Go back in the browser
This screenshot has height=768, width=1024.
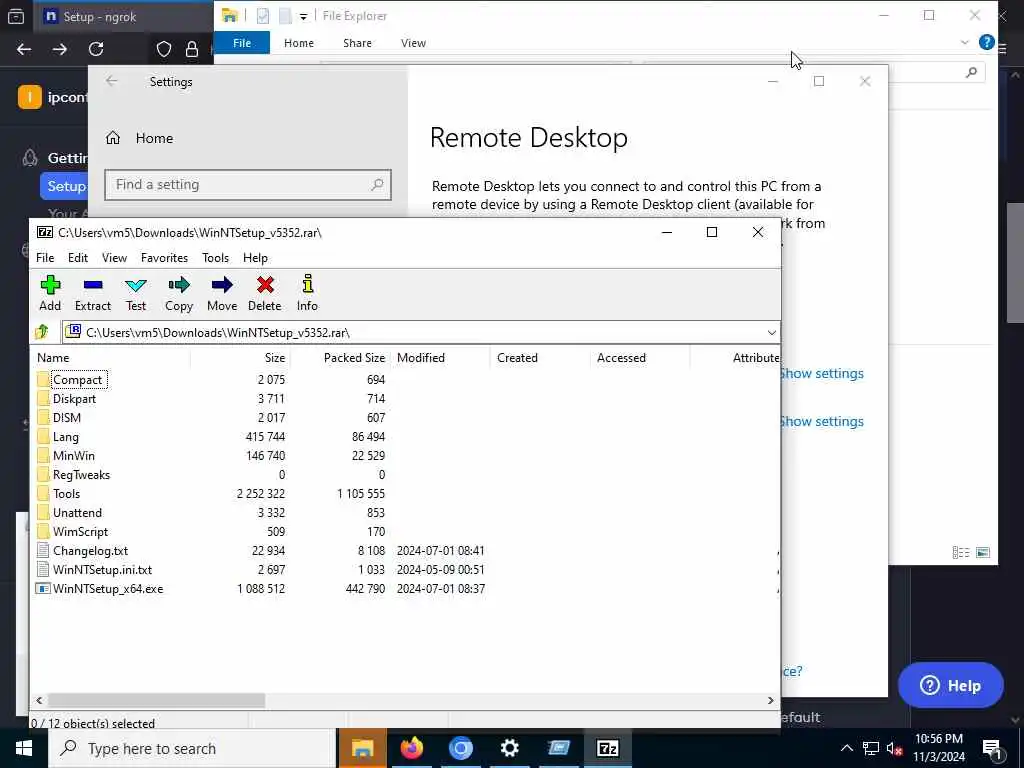click(x=24, y=49)
